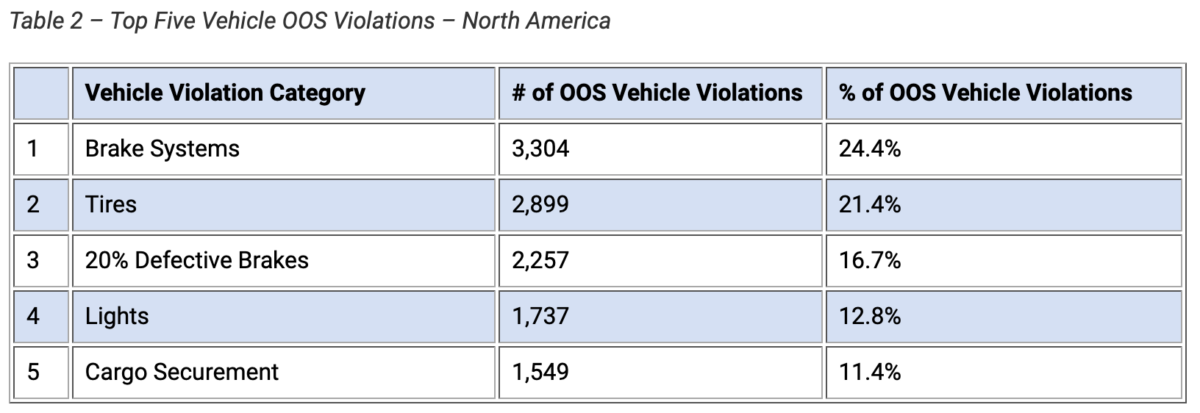
Task: Select the "Cargo Securement" cell
Action: point(182,373)
